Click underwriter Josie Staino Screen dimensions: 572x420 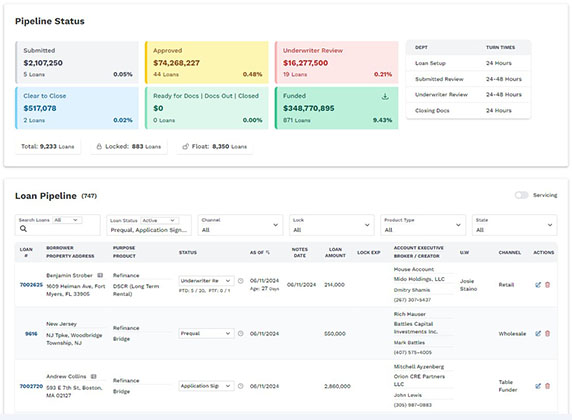coord(468,285)
